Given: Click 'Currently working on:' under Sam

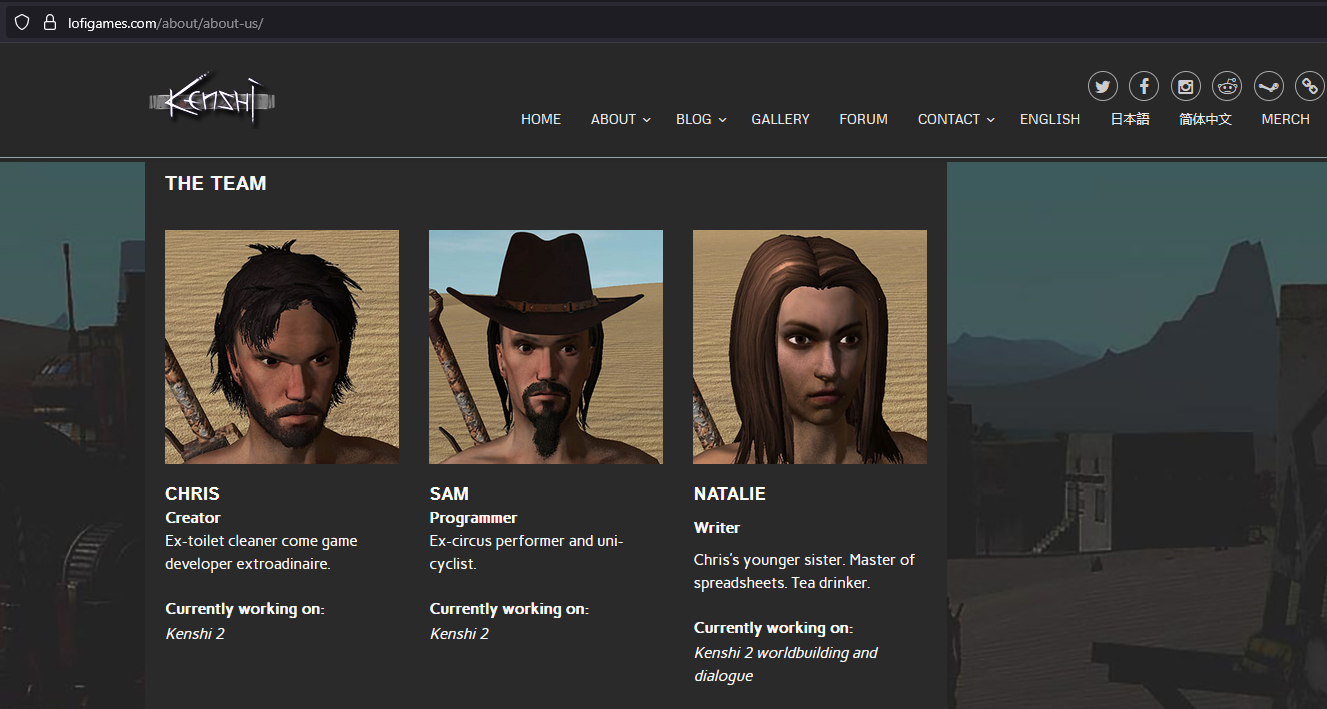Looking at the screenshot, I should (x=509, y=609).
